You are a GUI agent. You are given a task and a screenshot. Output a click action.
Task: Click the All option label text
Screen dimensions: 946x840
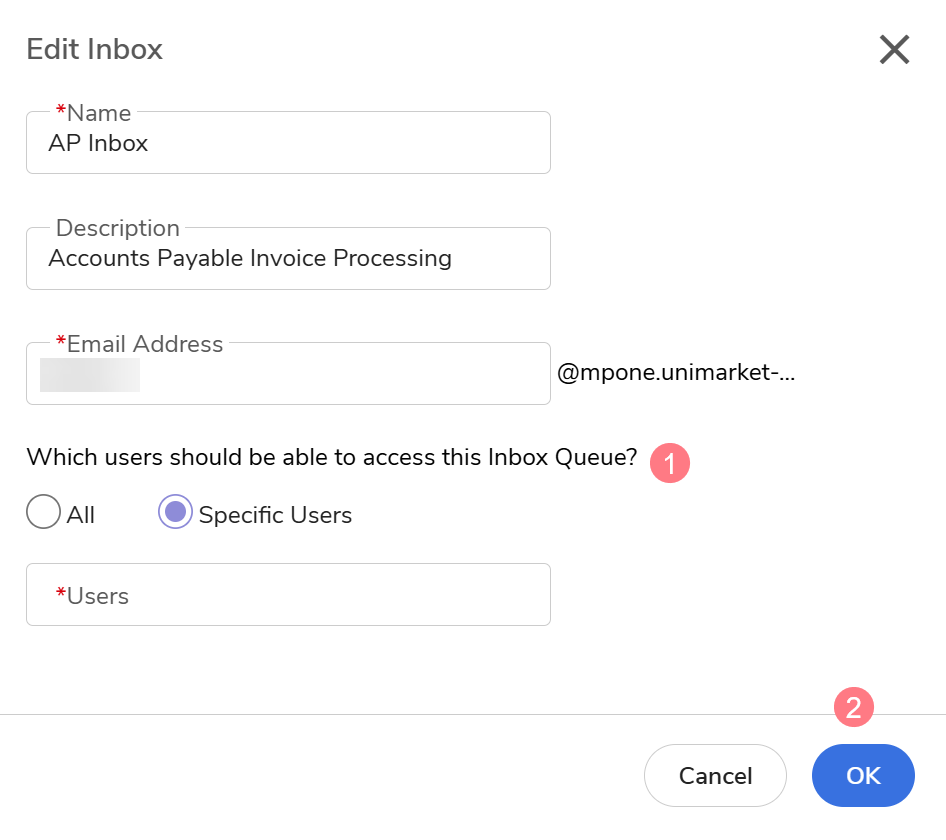pos(81,515)
